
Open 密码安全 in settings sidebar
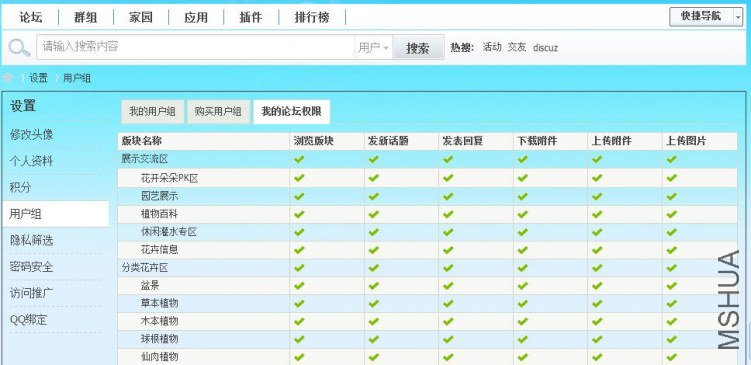tap(32, 267)
